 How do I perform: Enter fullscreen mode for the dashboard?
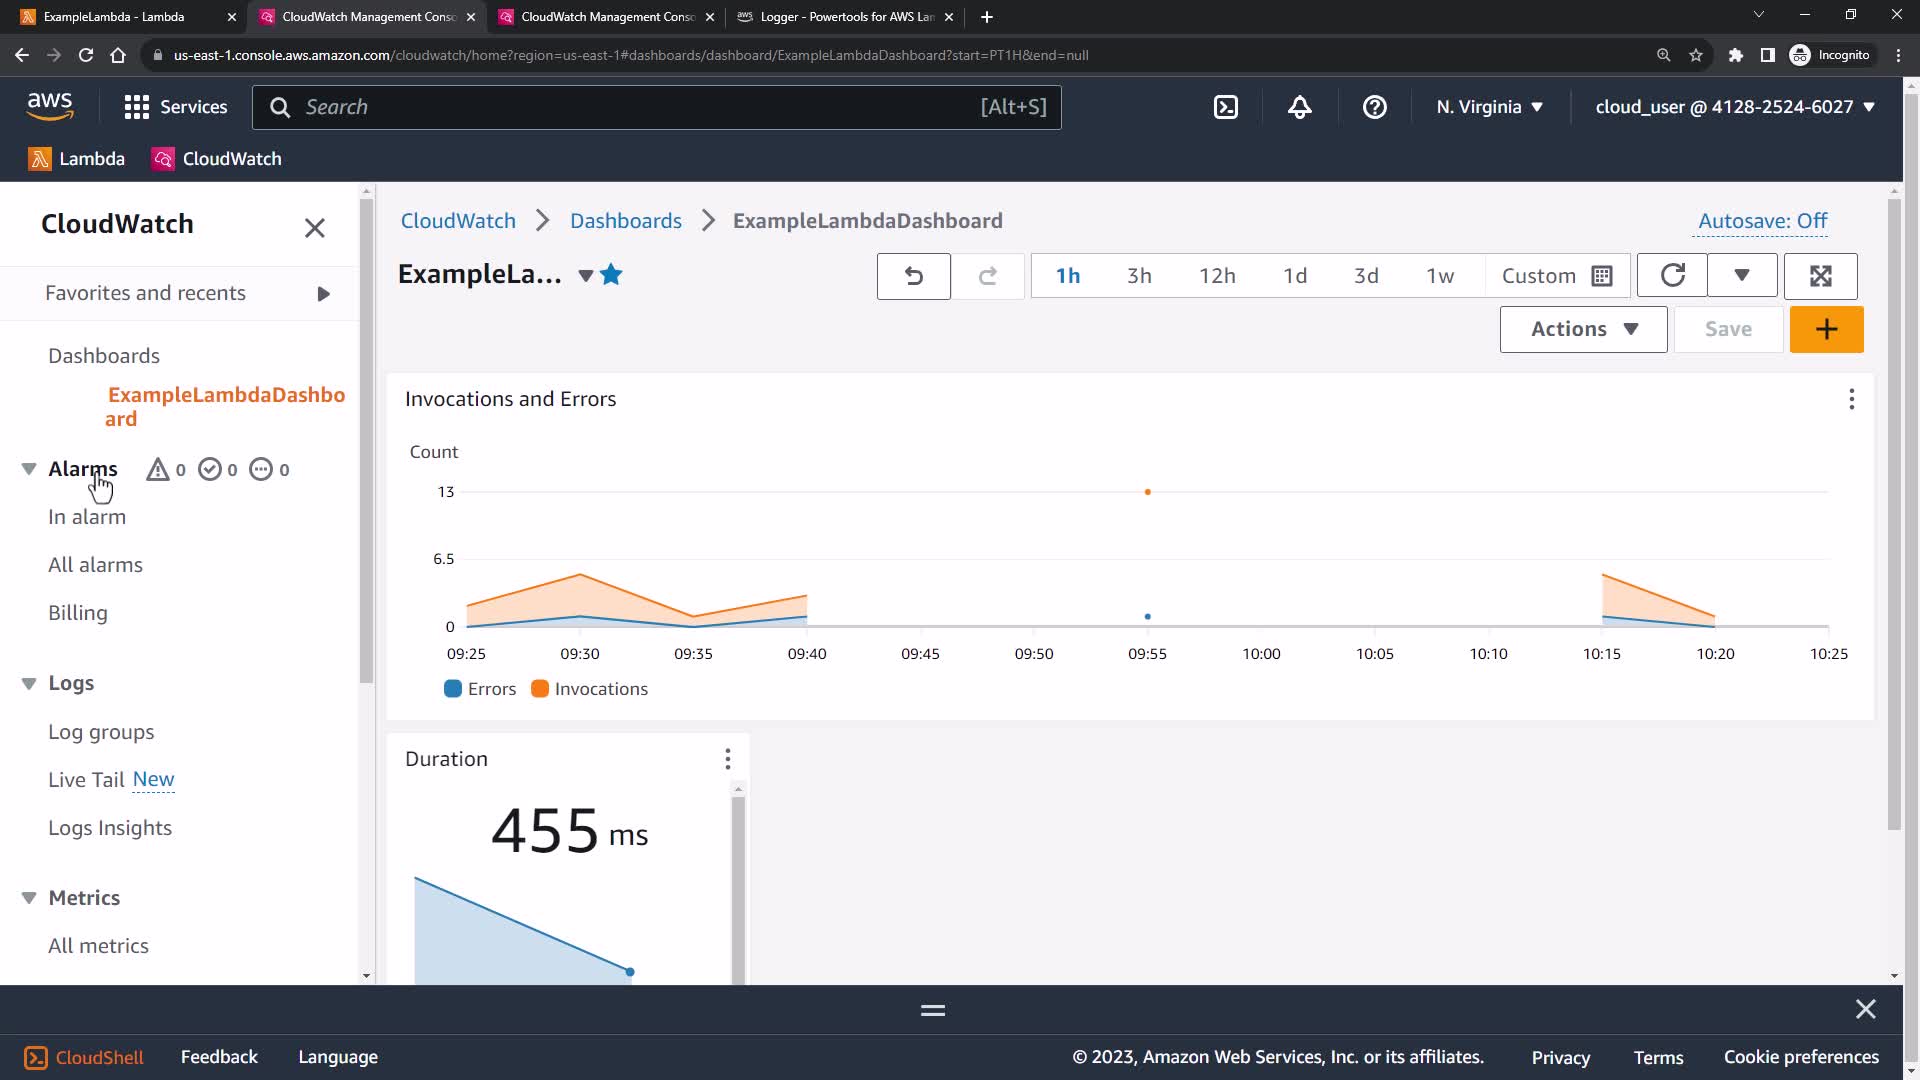[1820, 276]
